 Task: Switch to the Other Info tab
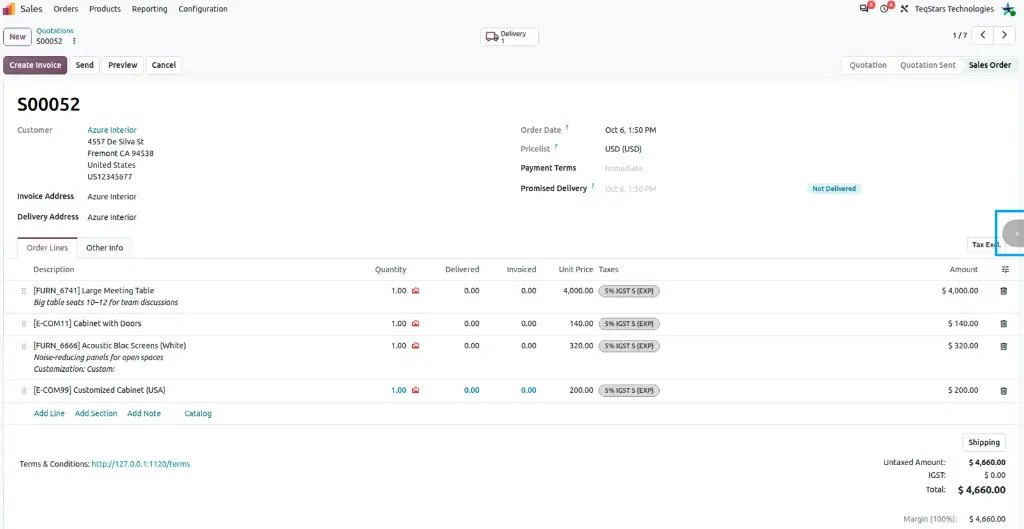point(104,248)
